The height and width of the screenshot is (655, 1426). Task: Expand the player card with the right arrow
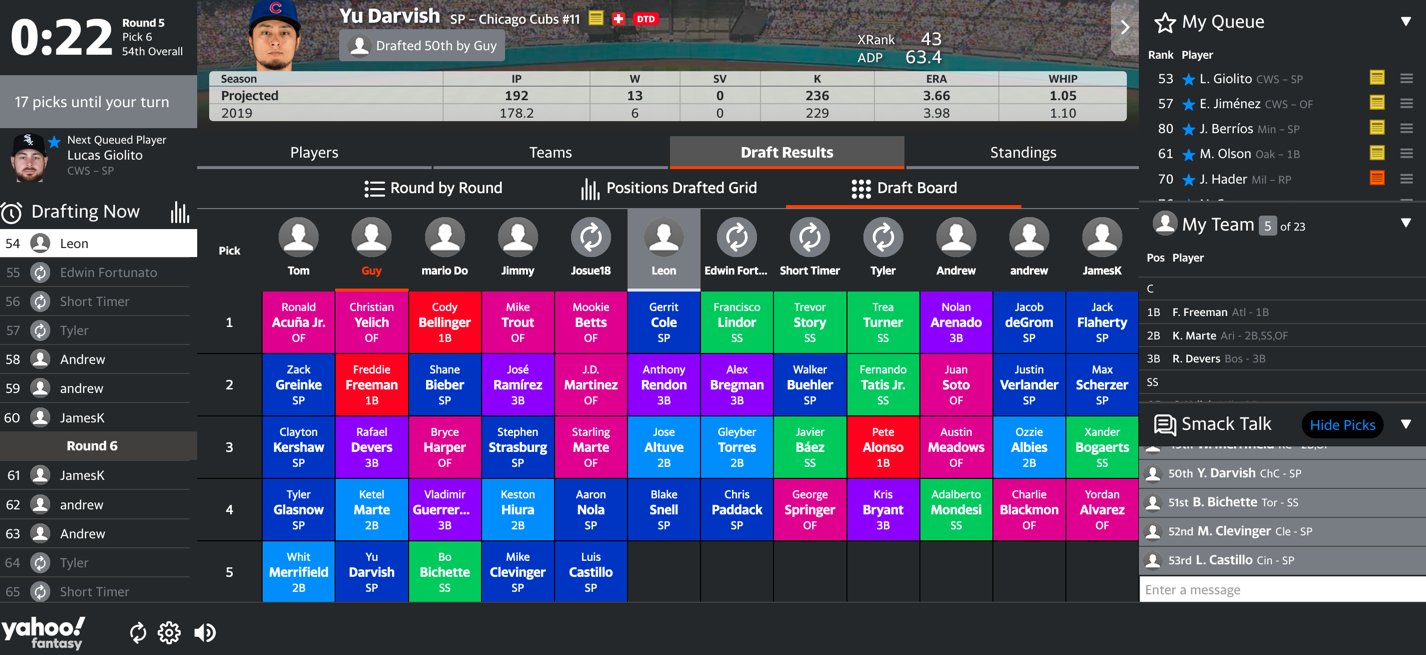tap(1125, 27)
